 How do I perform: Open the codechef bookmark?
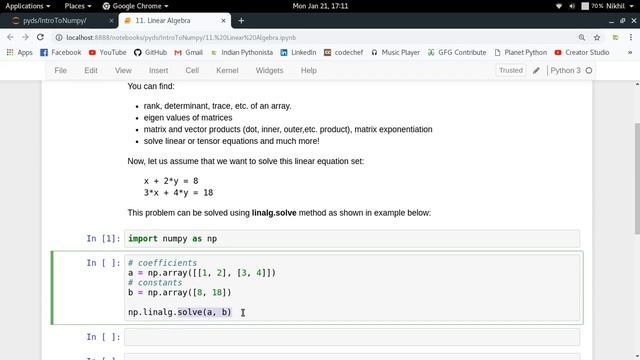click(343, 52)
